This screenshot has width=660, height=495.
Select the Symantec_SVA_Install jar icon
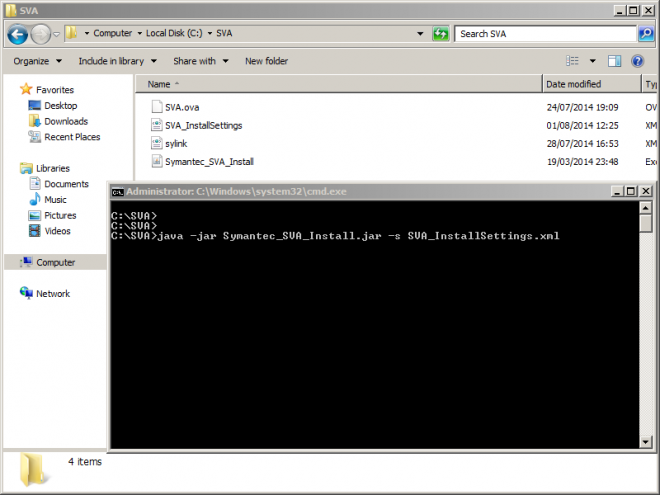pos(157,161)
